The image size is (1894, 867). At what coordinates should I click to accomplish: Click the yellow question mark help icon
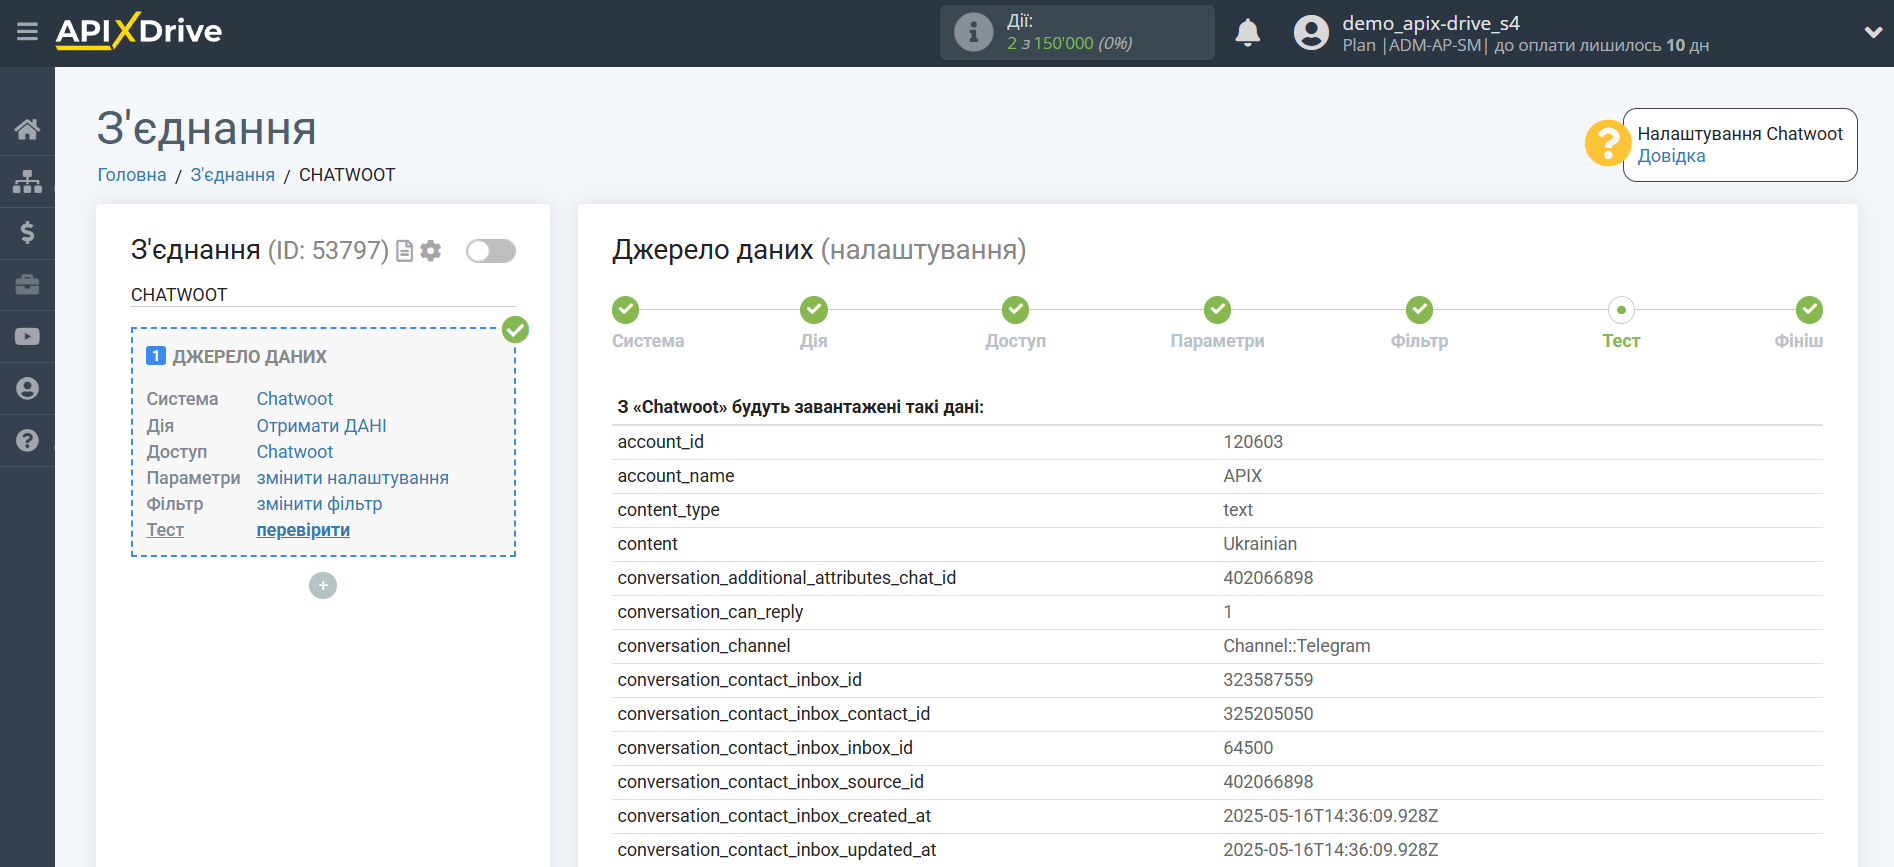pos(1607,144)
